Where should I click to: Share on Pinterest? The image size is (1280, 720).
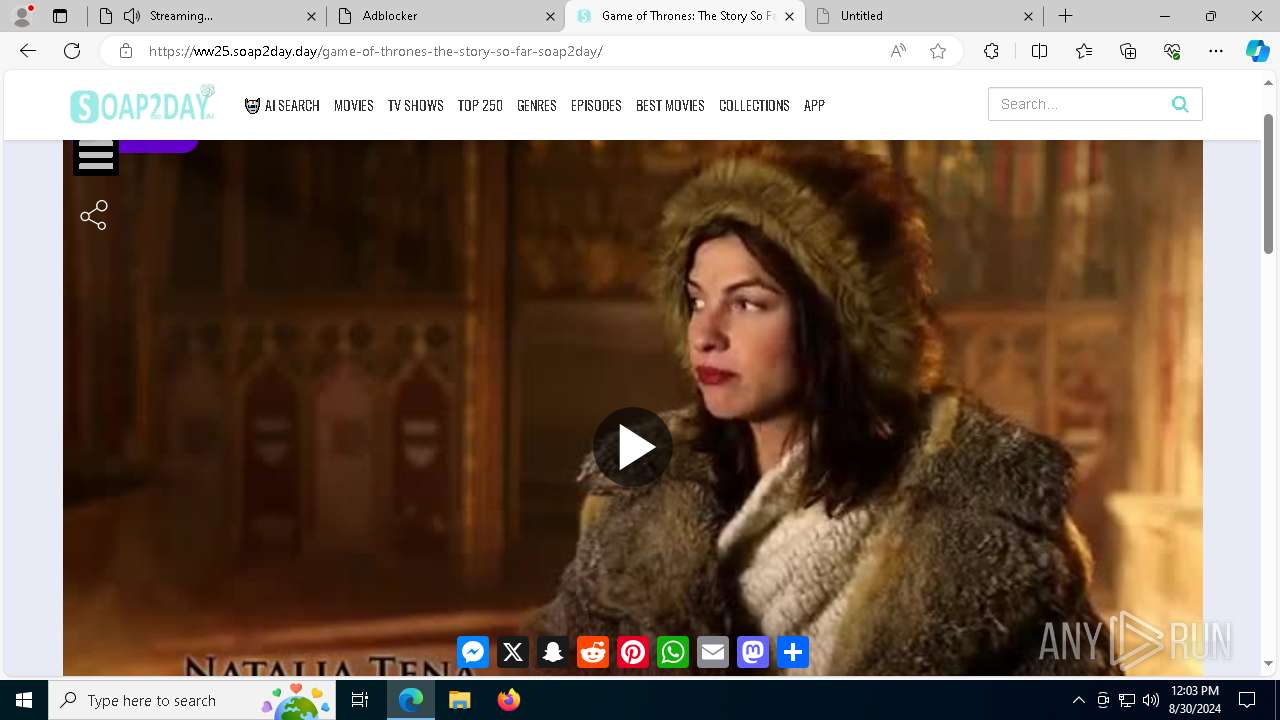pyautogui.click(x=633, y=652)
